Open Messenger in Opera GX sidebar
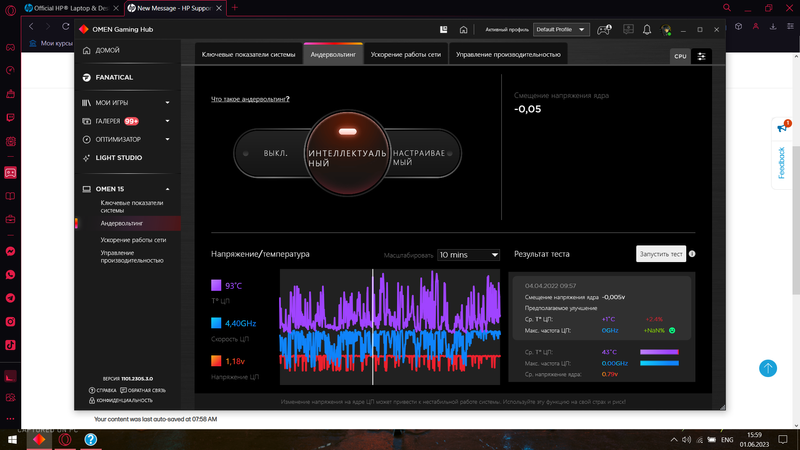800x450 pixels. click(10, 251)
